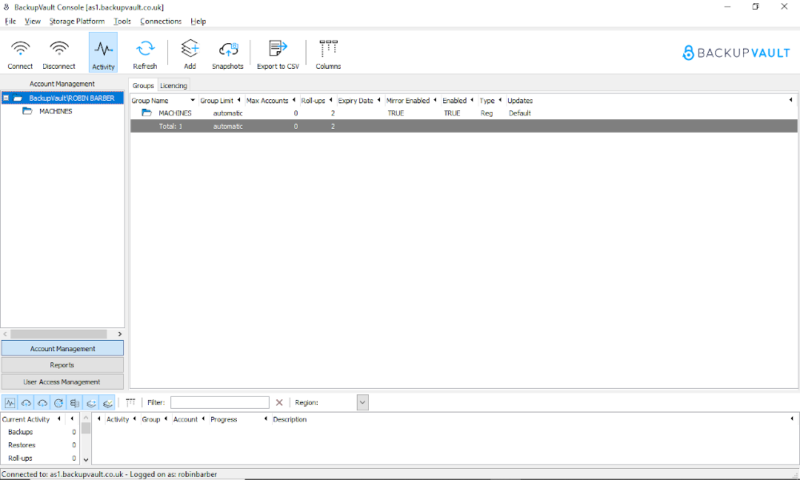
Task: Collapse the BackupVault\ROBIN BARBER tree node
Action: pos(7,98)
